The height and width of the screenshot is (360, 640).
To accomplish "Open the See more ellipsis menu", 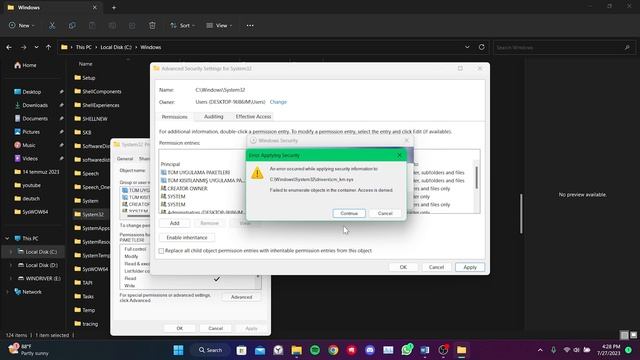I will click(x=250, y=25).
